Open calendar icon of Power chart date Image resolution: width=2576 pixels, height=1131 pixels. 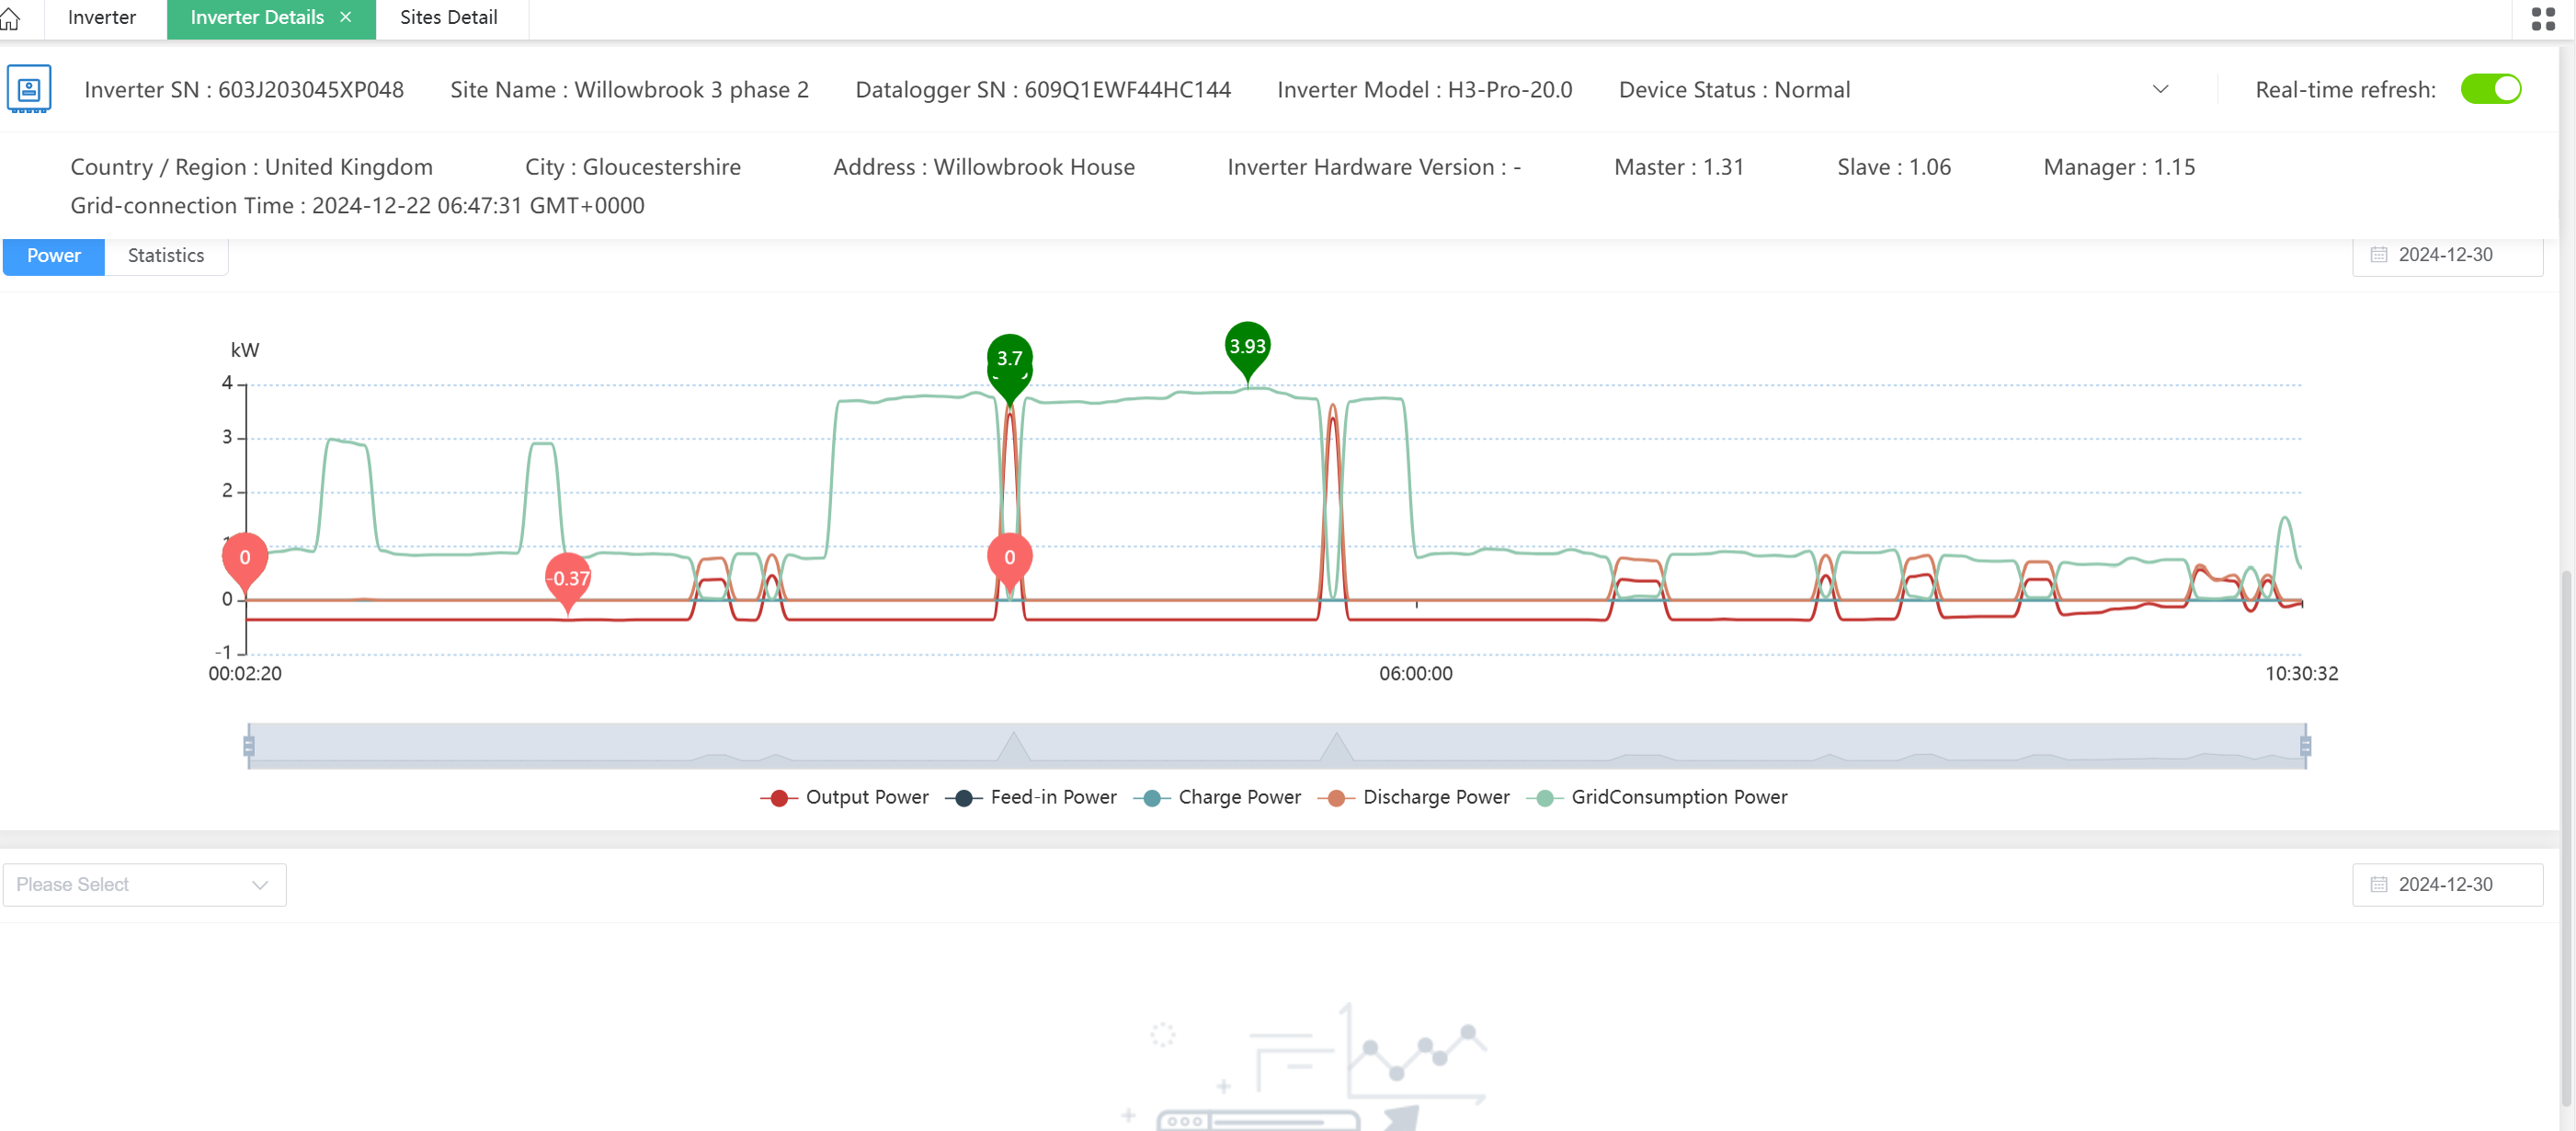point(2379,255)
